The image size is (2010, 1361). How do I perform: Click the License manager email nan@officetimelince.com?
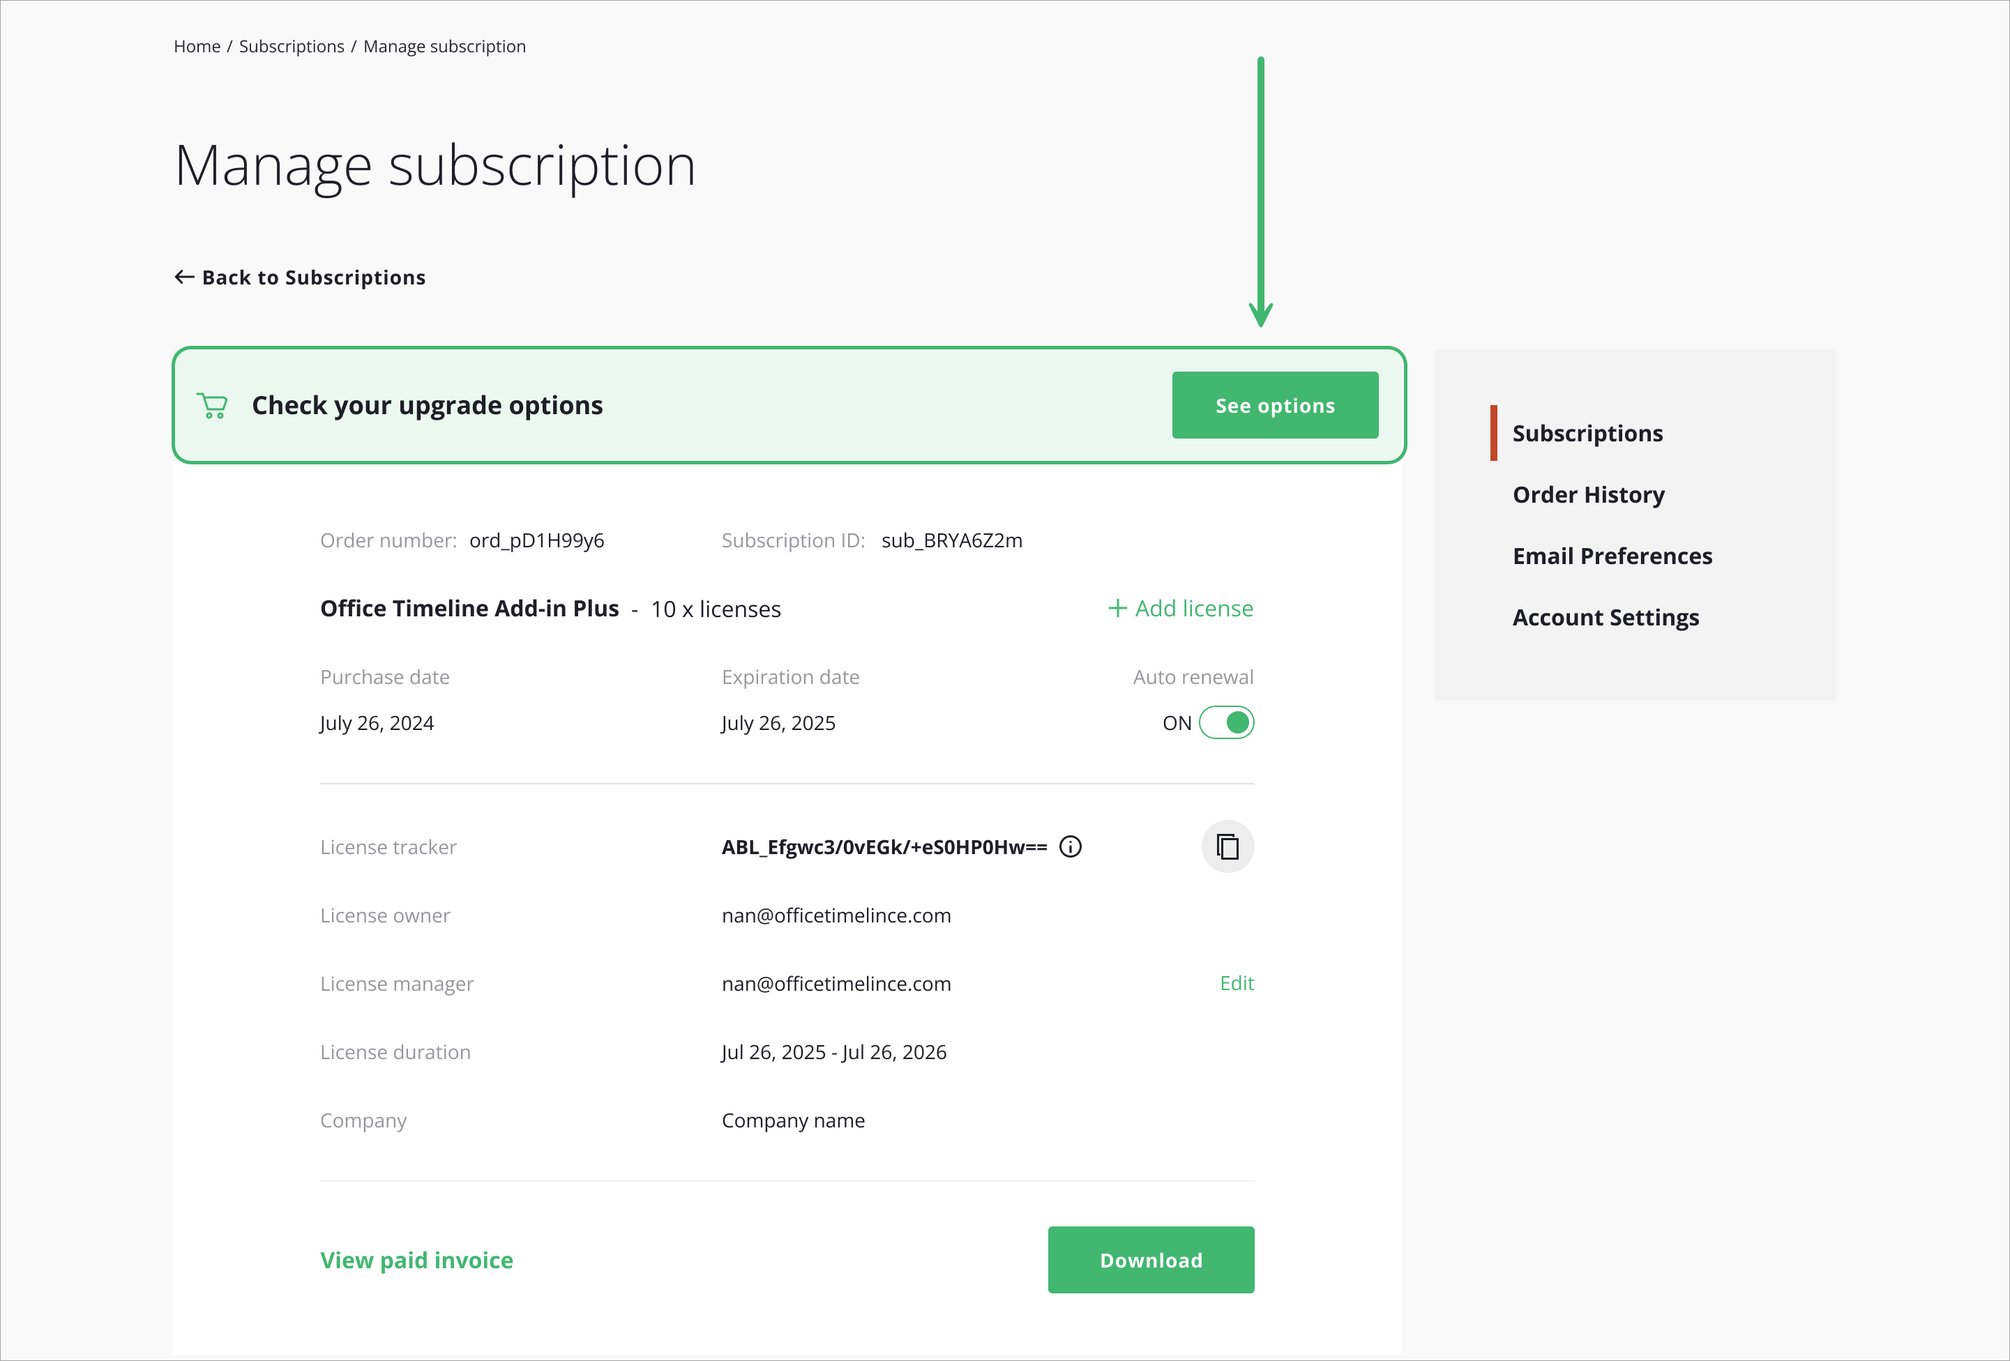[836, 983]
